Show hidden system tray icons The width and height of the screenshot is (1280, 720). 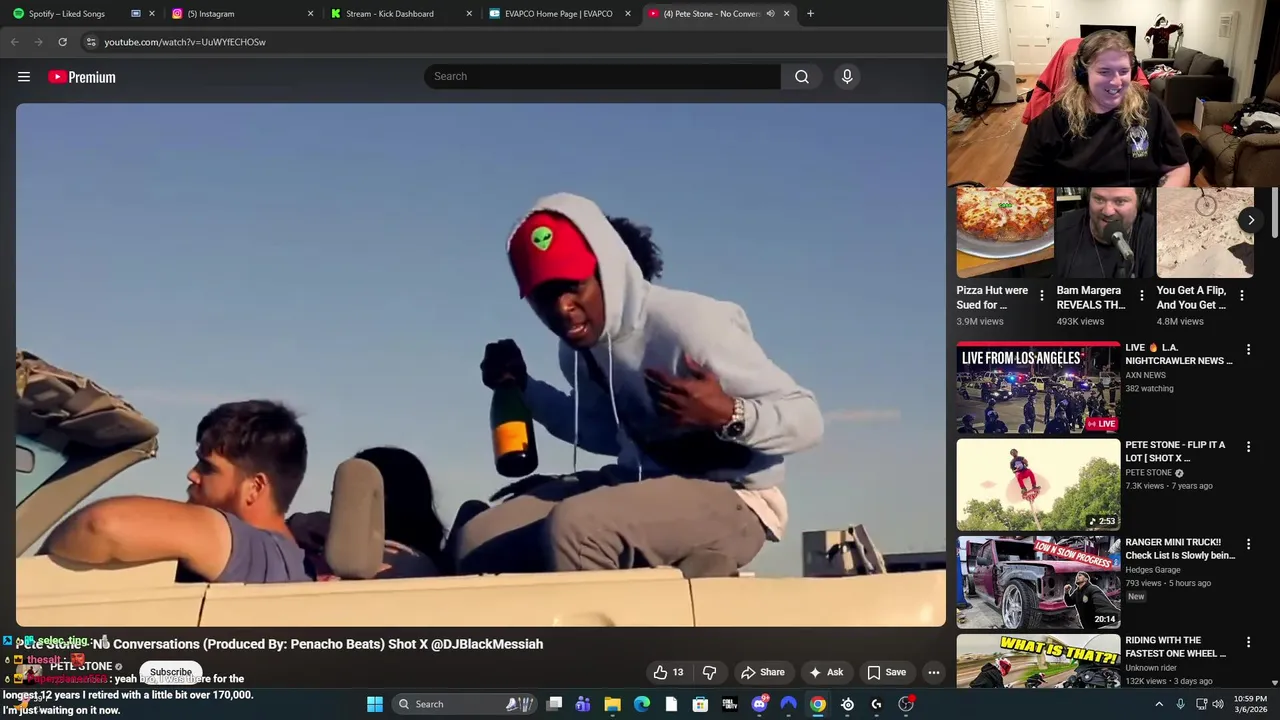[x=1159, y=704]
